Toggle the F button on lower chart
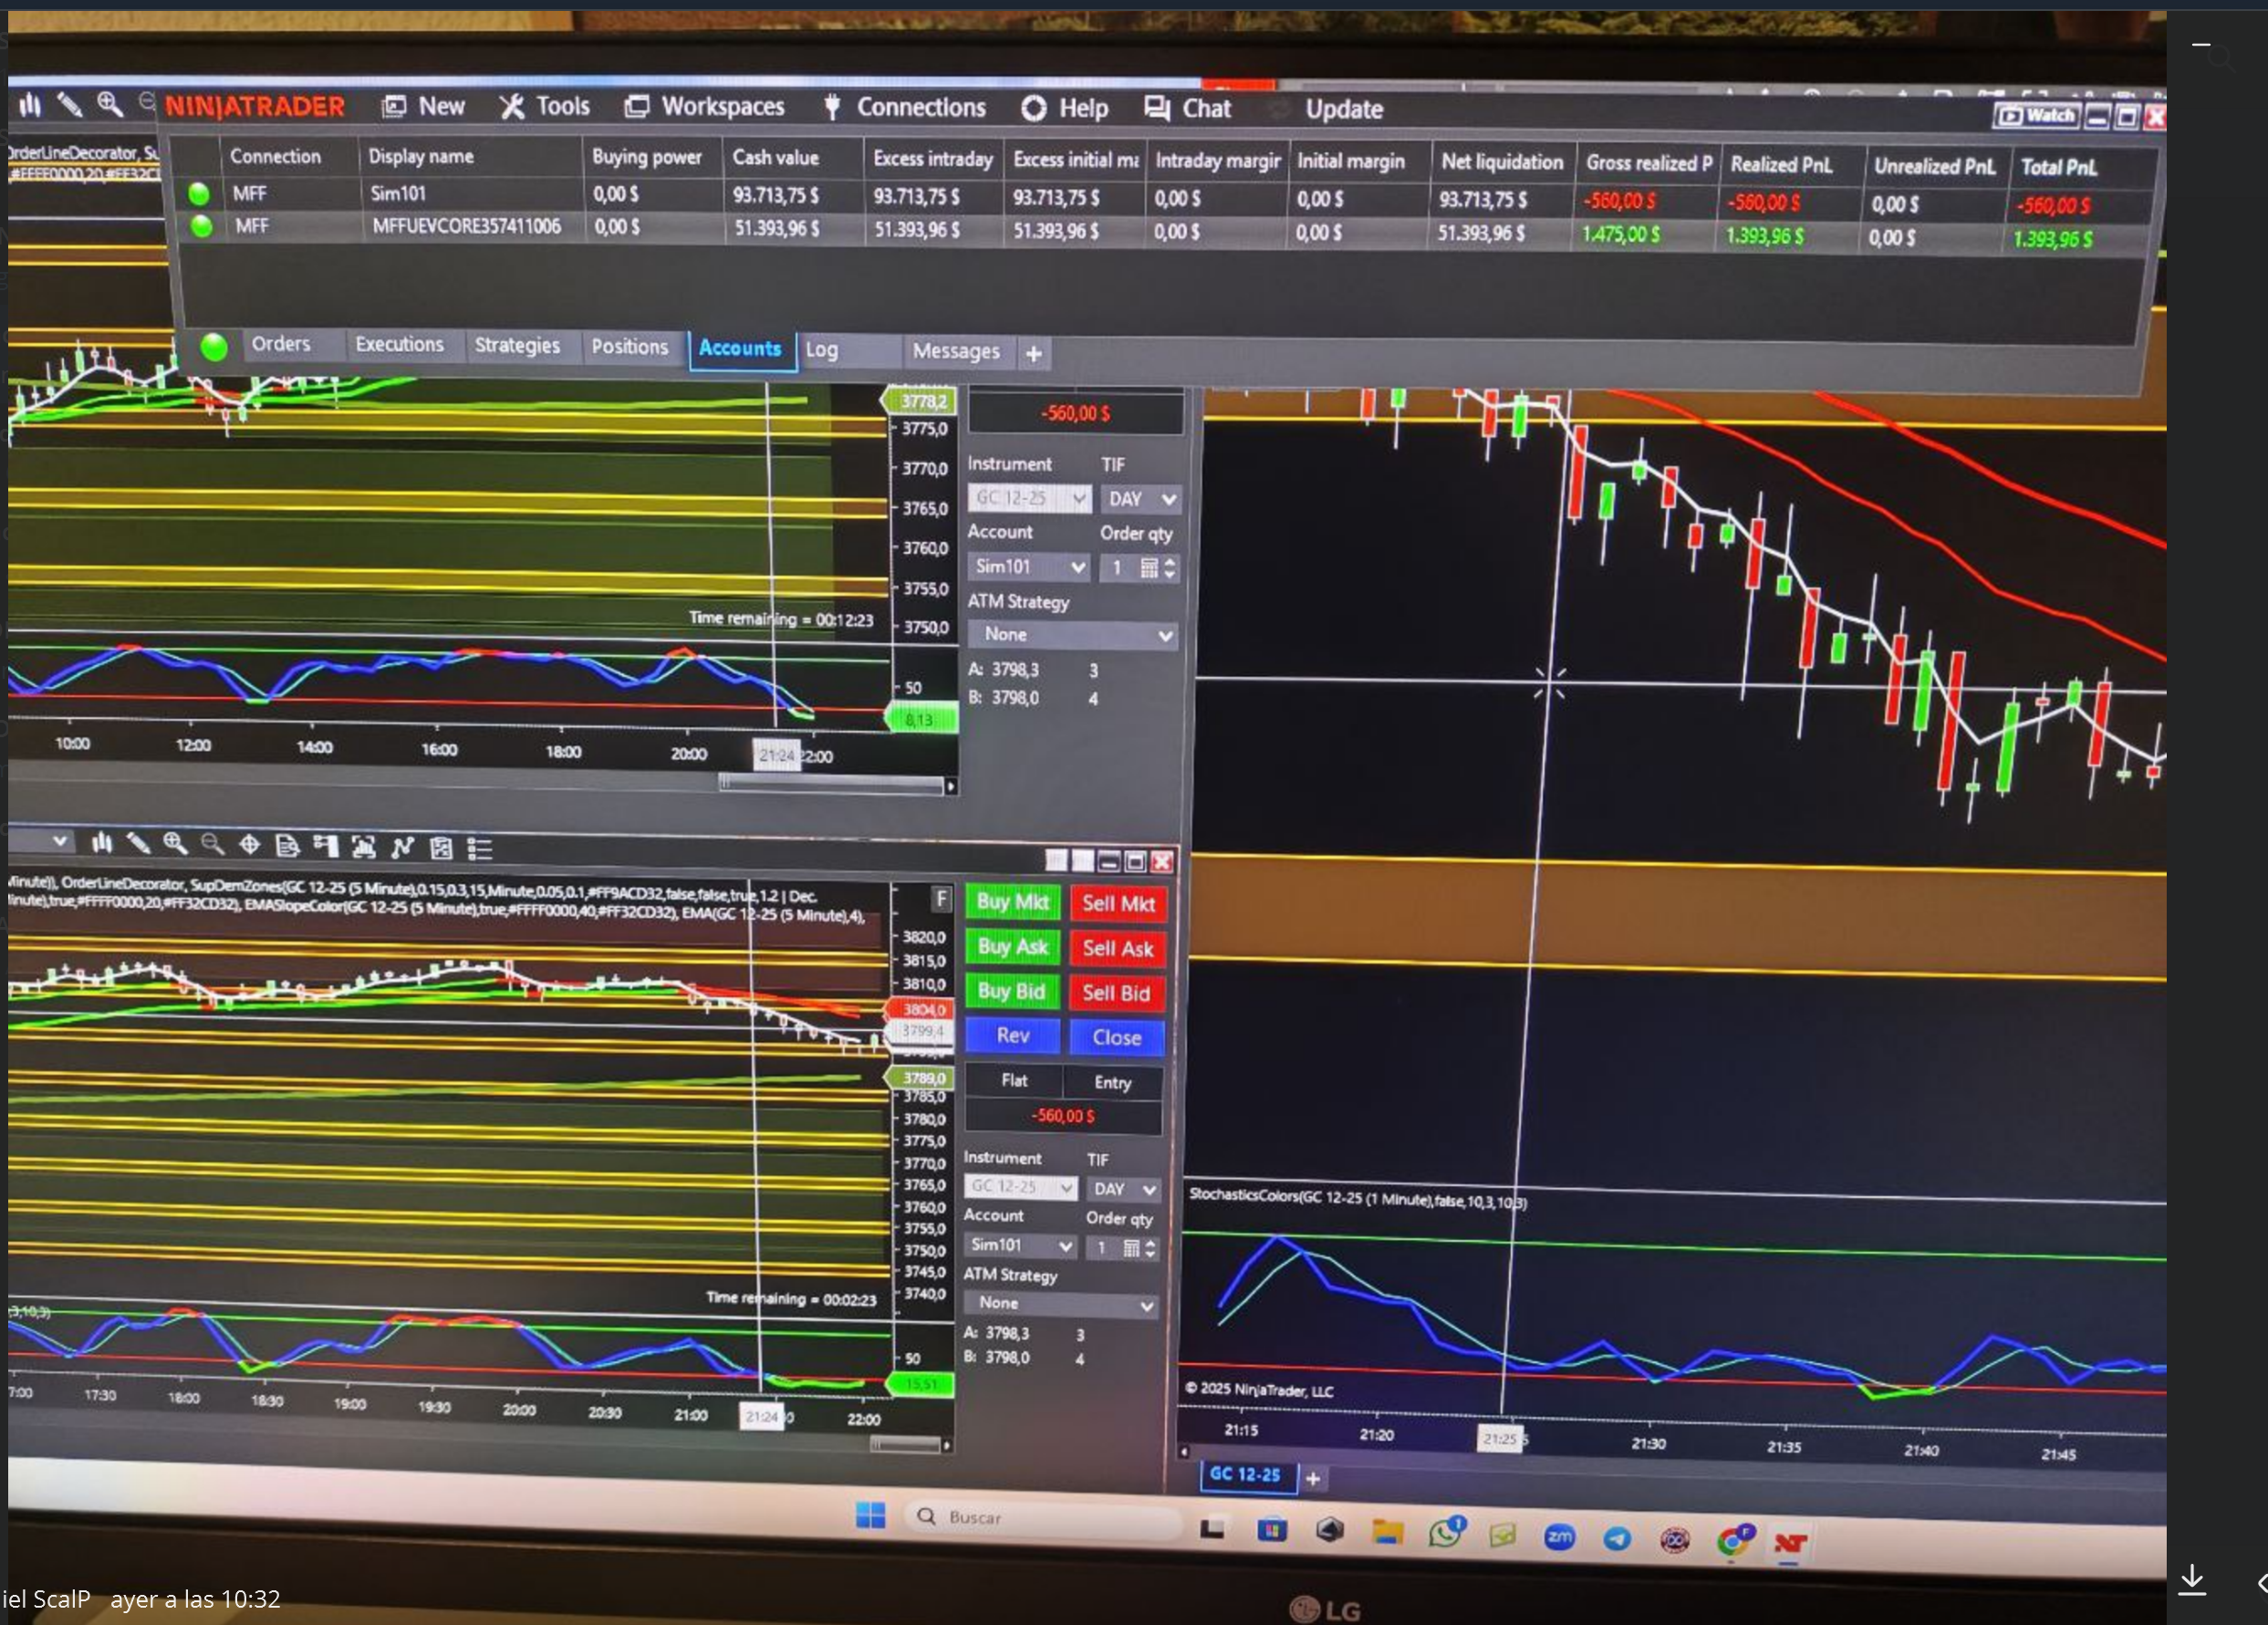 click(x=941, y=898)
